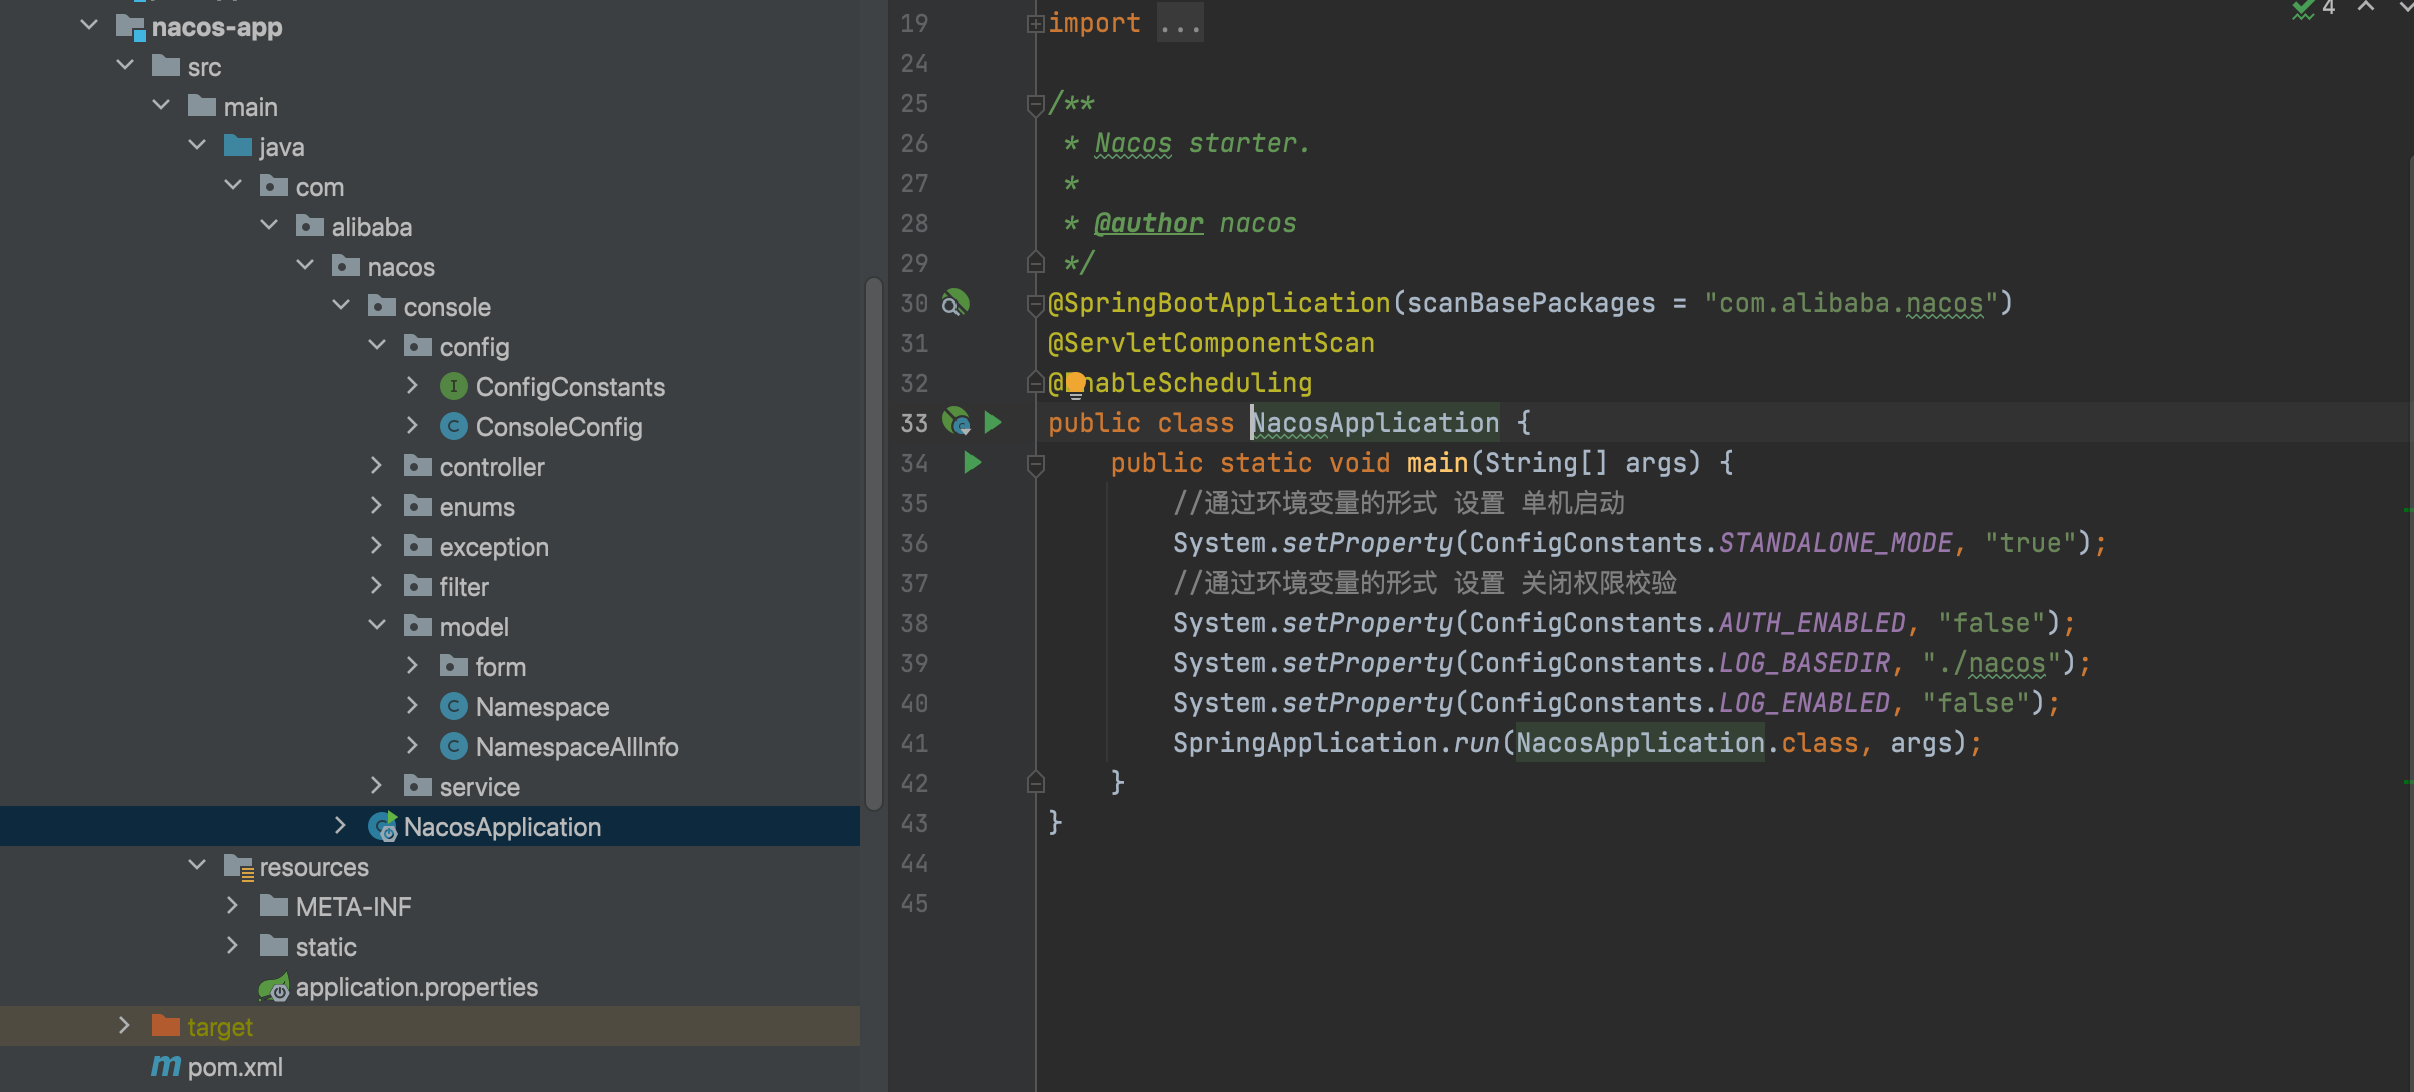This screenshot has width=2414, height=1092.
Task: Expand the controller package node
Action: click(376, 465)
